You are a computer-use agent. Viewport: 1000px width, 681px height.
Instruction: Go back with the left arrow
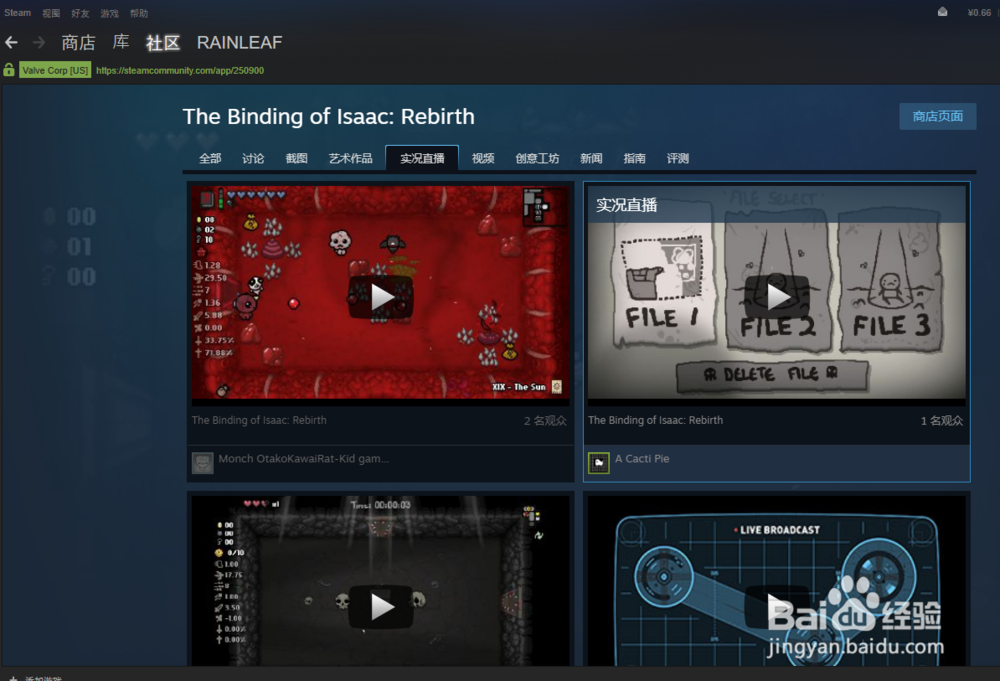pyautogui.click(x=11, y=43)
